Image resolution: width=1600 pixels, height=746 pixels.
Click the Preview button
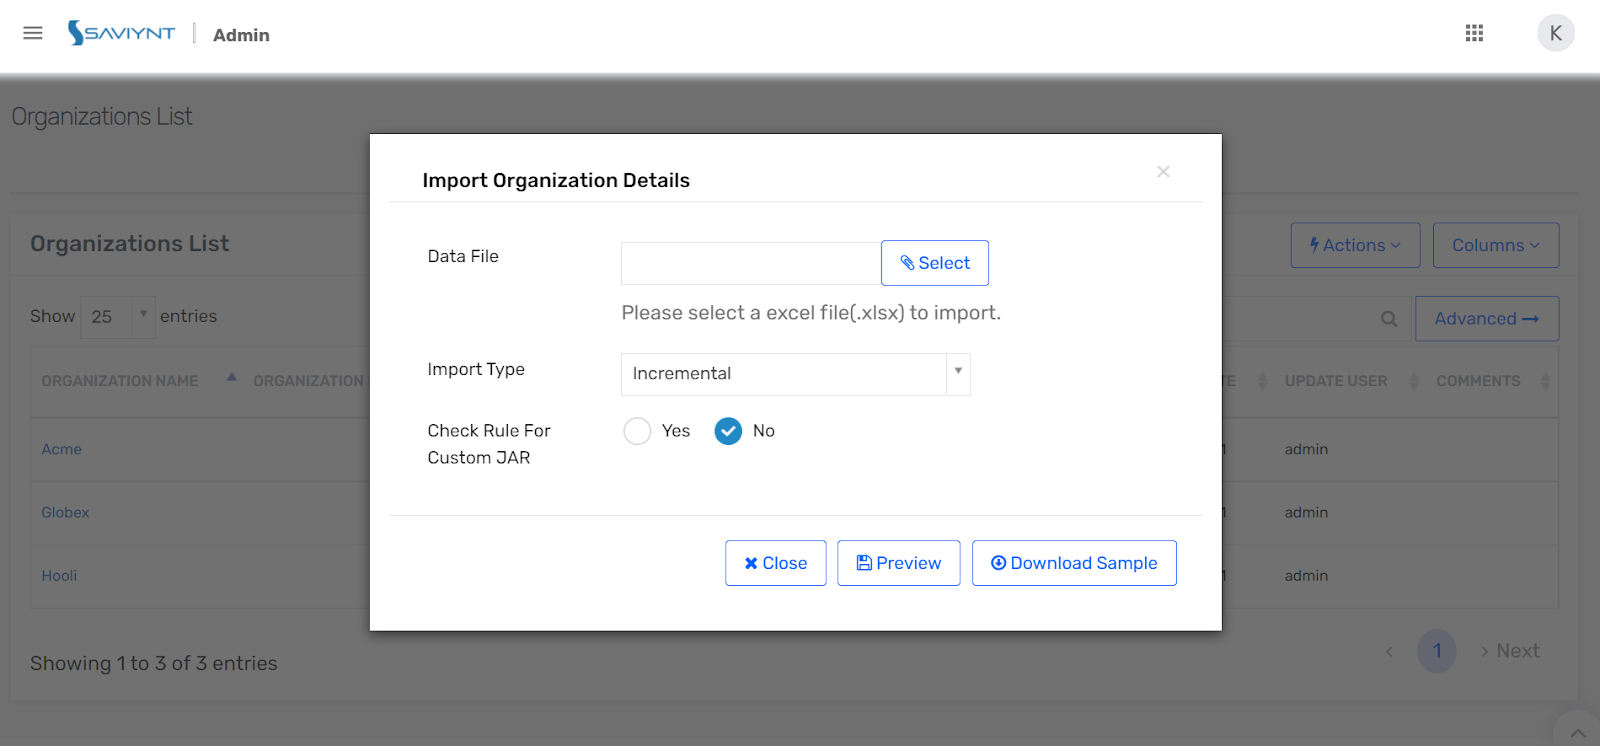tap(899, 563)
